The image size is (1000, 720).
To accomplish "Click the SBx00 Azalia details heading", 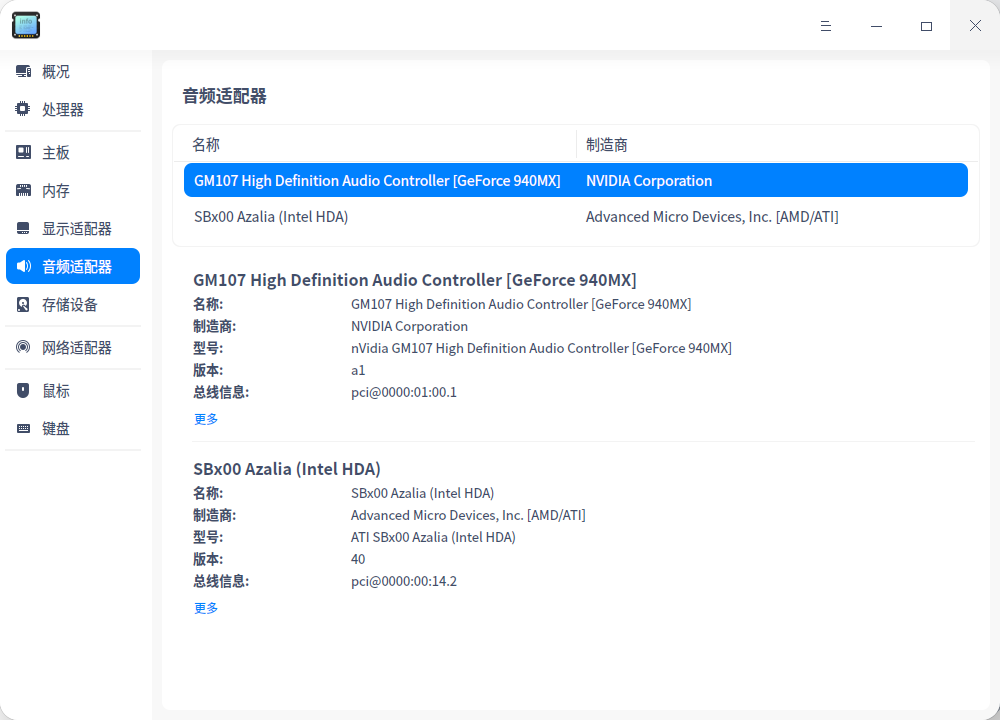I will tap(287, 469).
